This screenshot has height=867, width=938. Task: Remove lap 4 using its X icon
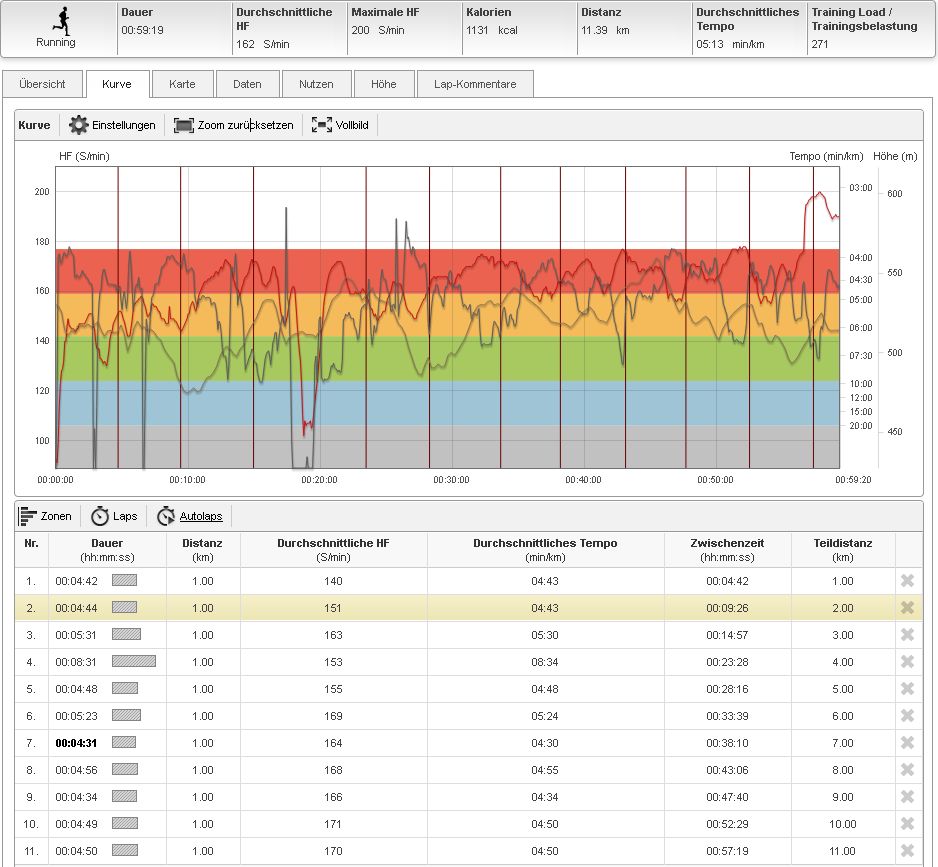coord(907,662)
